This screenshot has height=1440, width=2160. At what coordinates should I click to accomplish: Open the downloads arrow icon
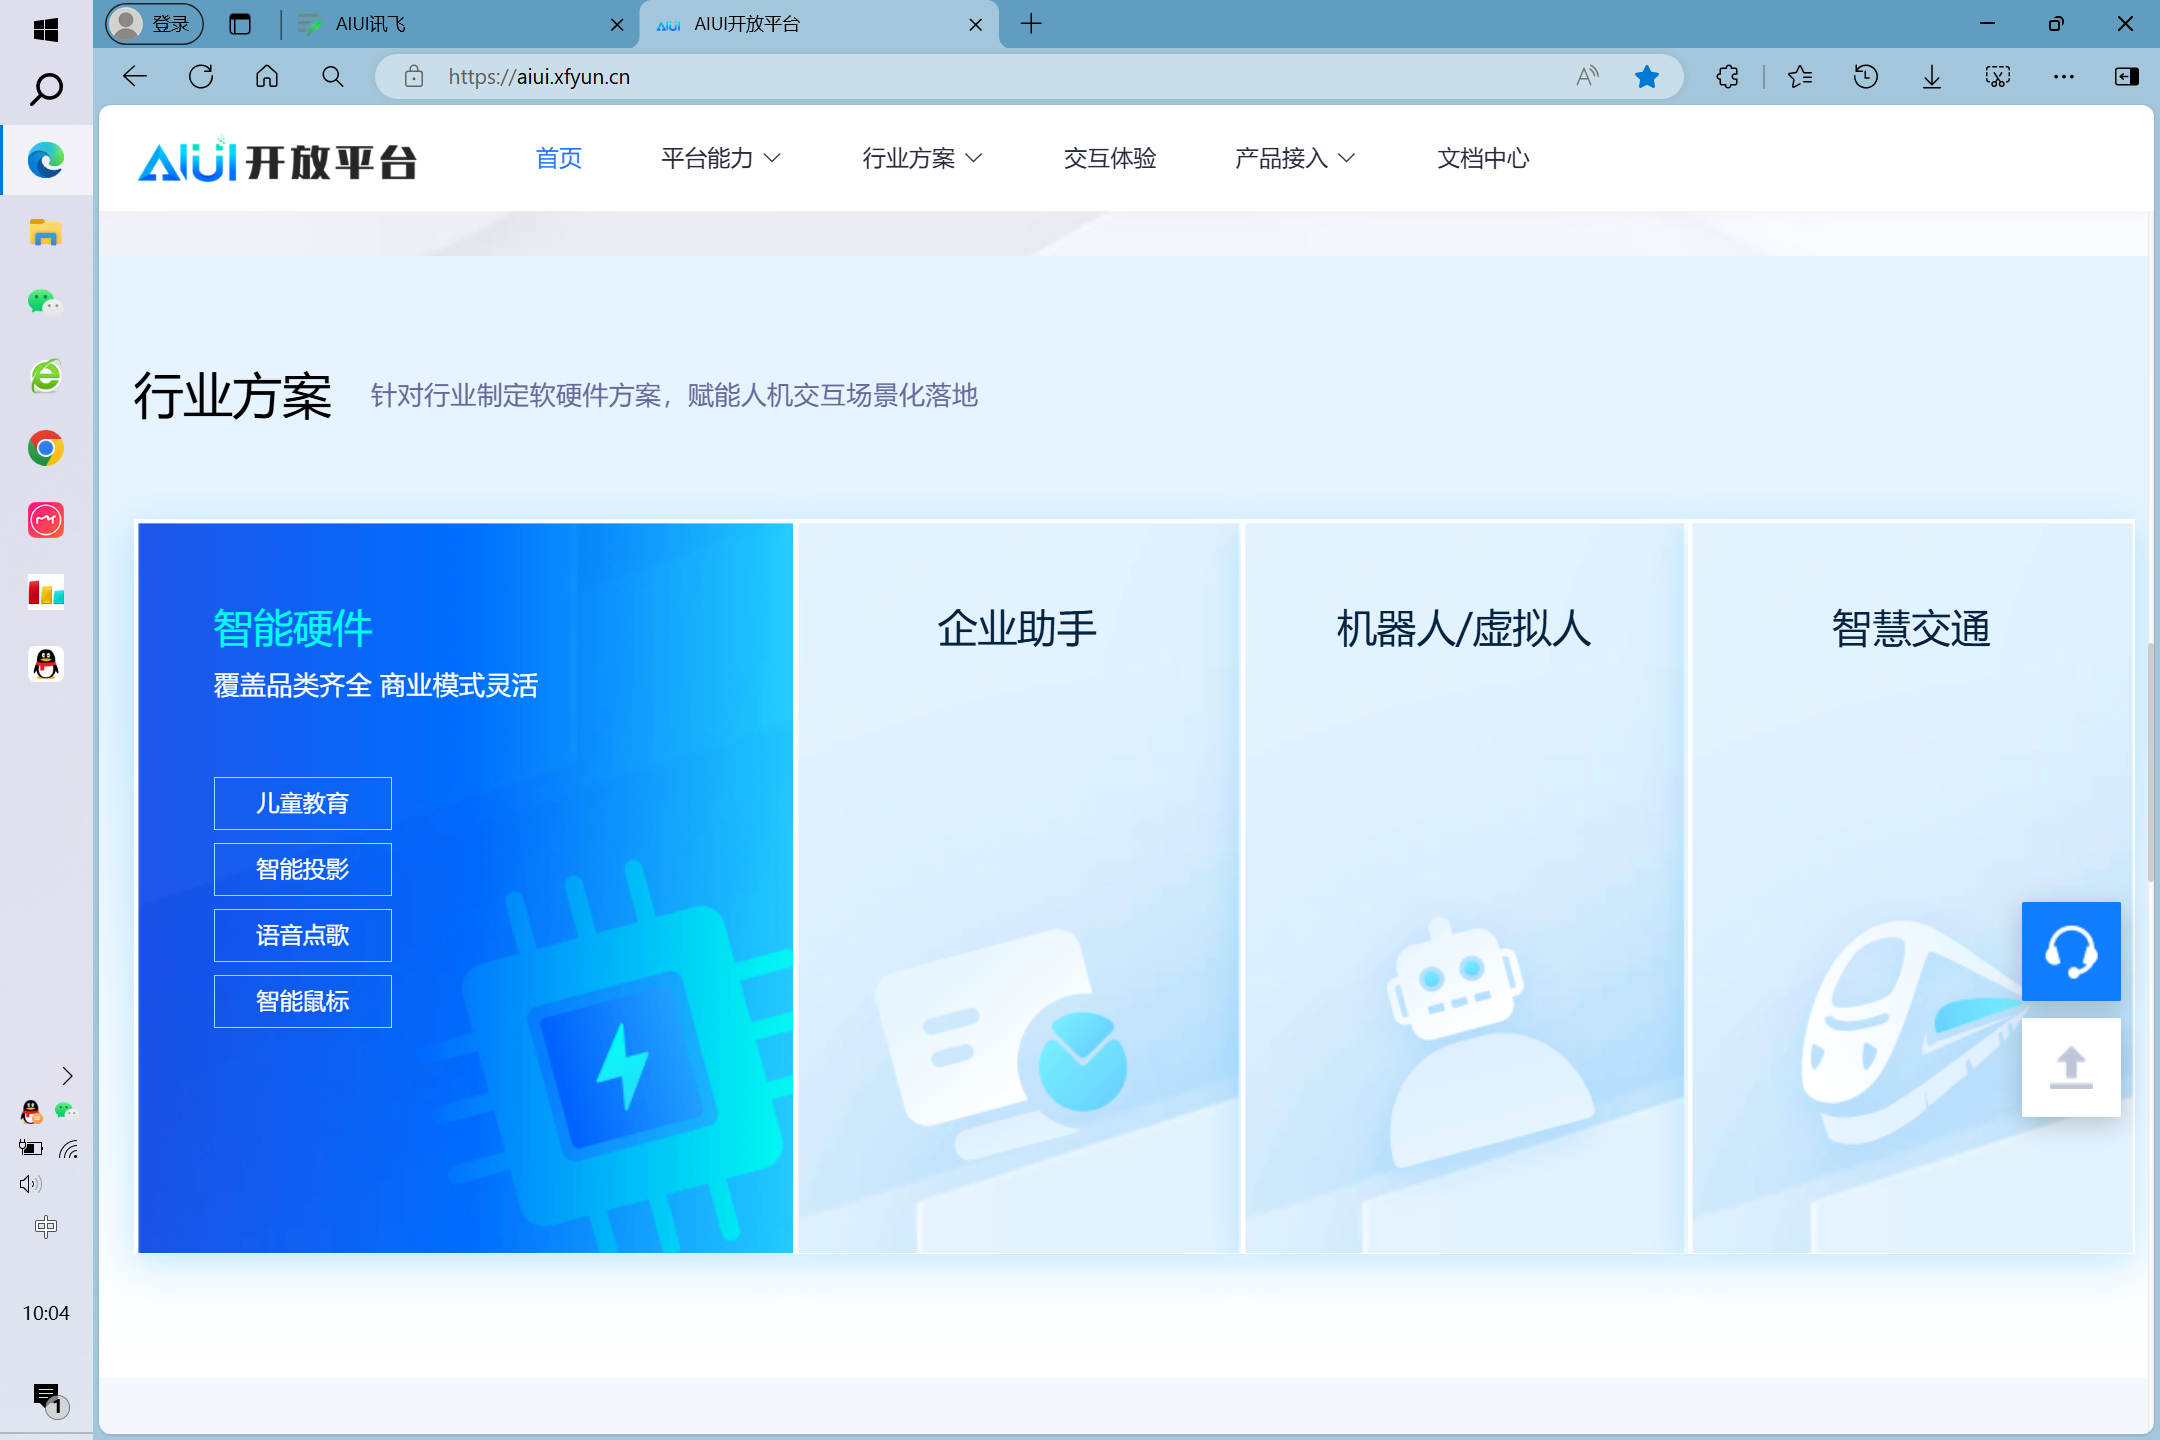pos(1931,77)
